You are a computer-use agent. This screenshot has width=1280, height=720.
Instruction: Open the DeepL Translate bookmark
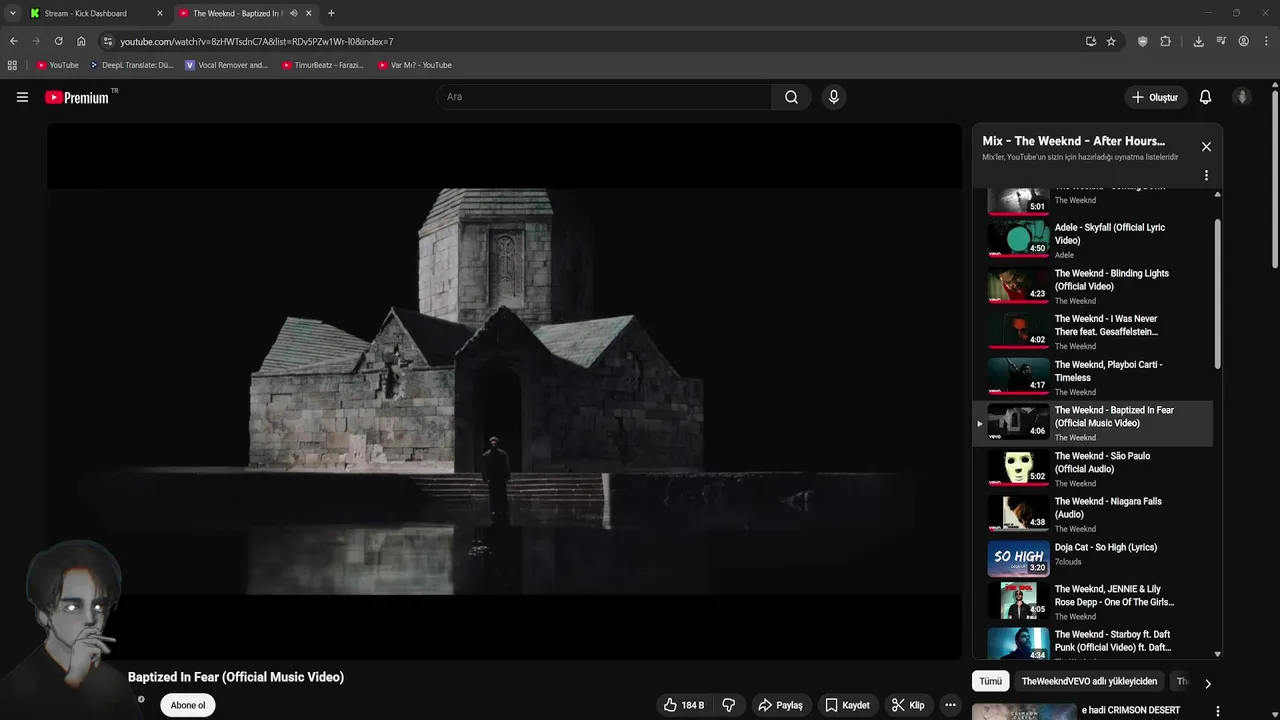tap(132, 65)
